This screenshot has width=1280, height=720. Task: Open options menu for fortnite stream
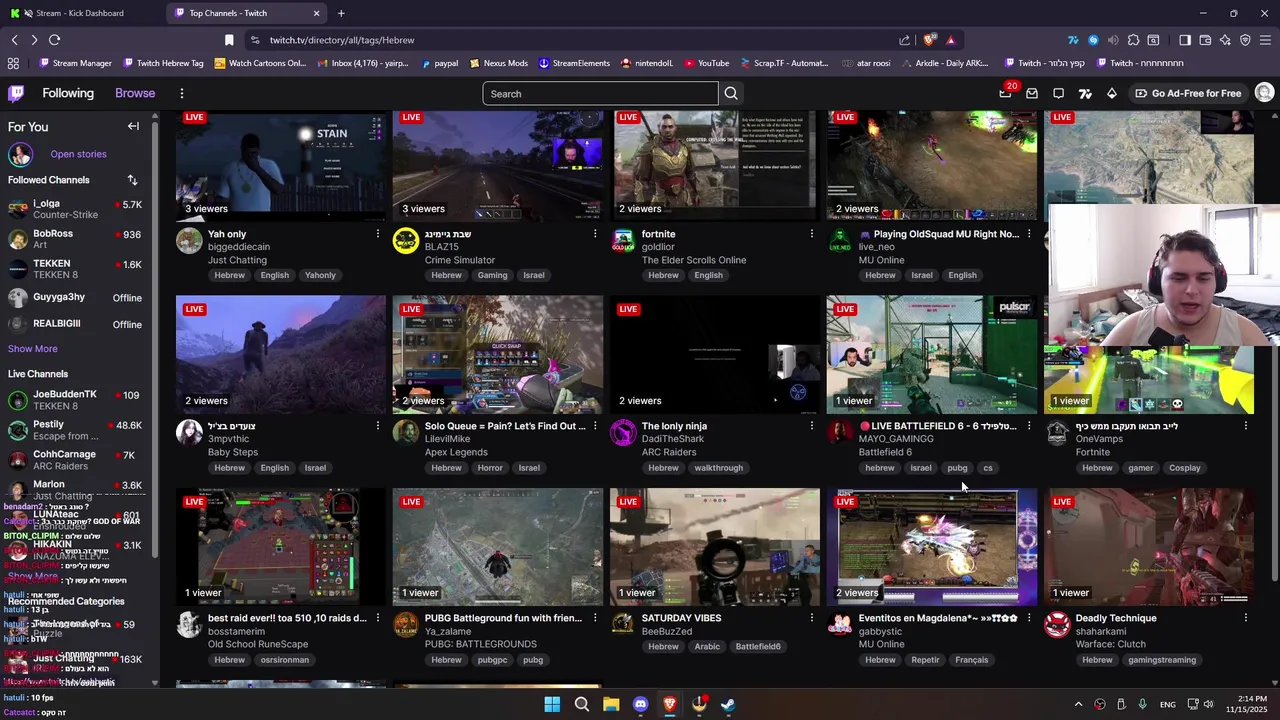[811, 234]
